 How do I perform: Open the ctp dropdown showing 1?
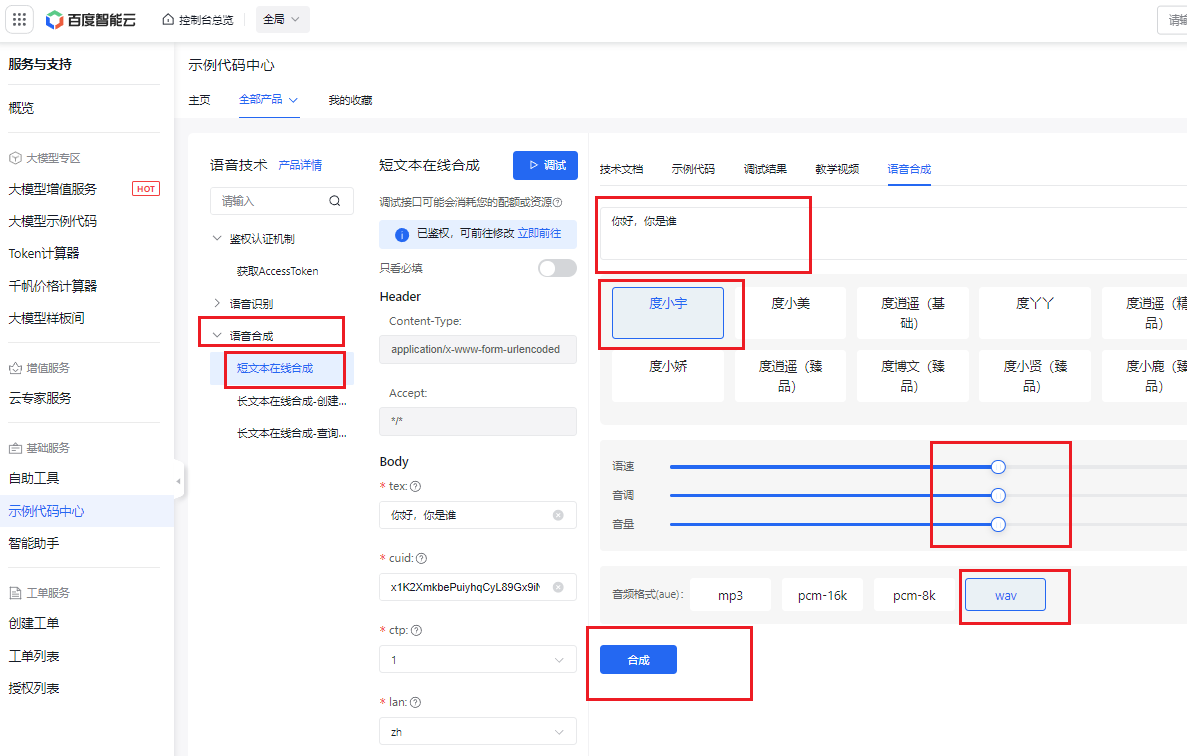point(478,660)
